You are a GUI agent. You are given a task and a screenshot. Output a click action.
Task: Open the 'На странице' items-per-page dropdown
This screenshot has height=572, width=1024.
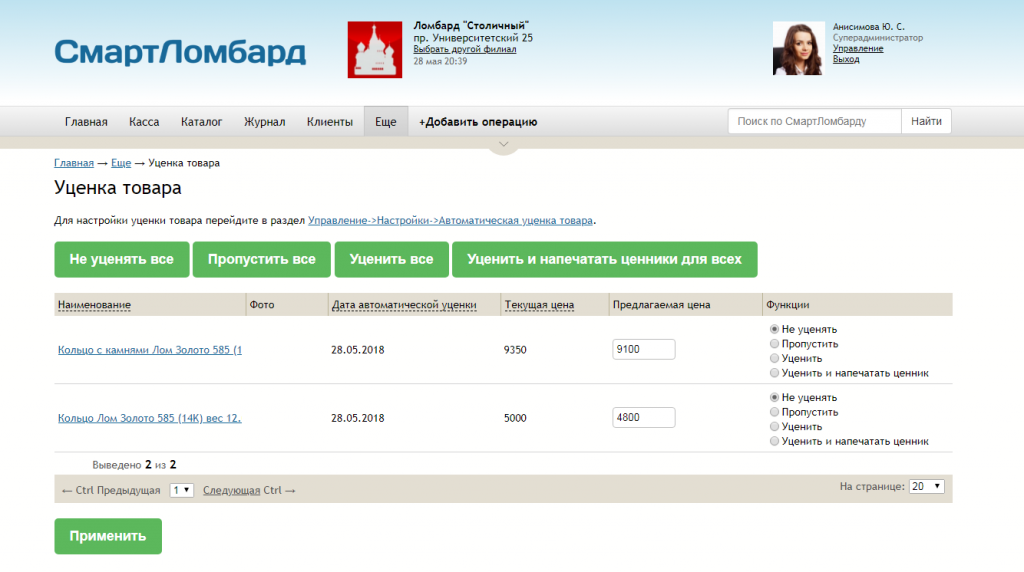click(926, 486)
